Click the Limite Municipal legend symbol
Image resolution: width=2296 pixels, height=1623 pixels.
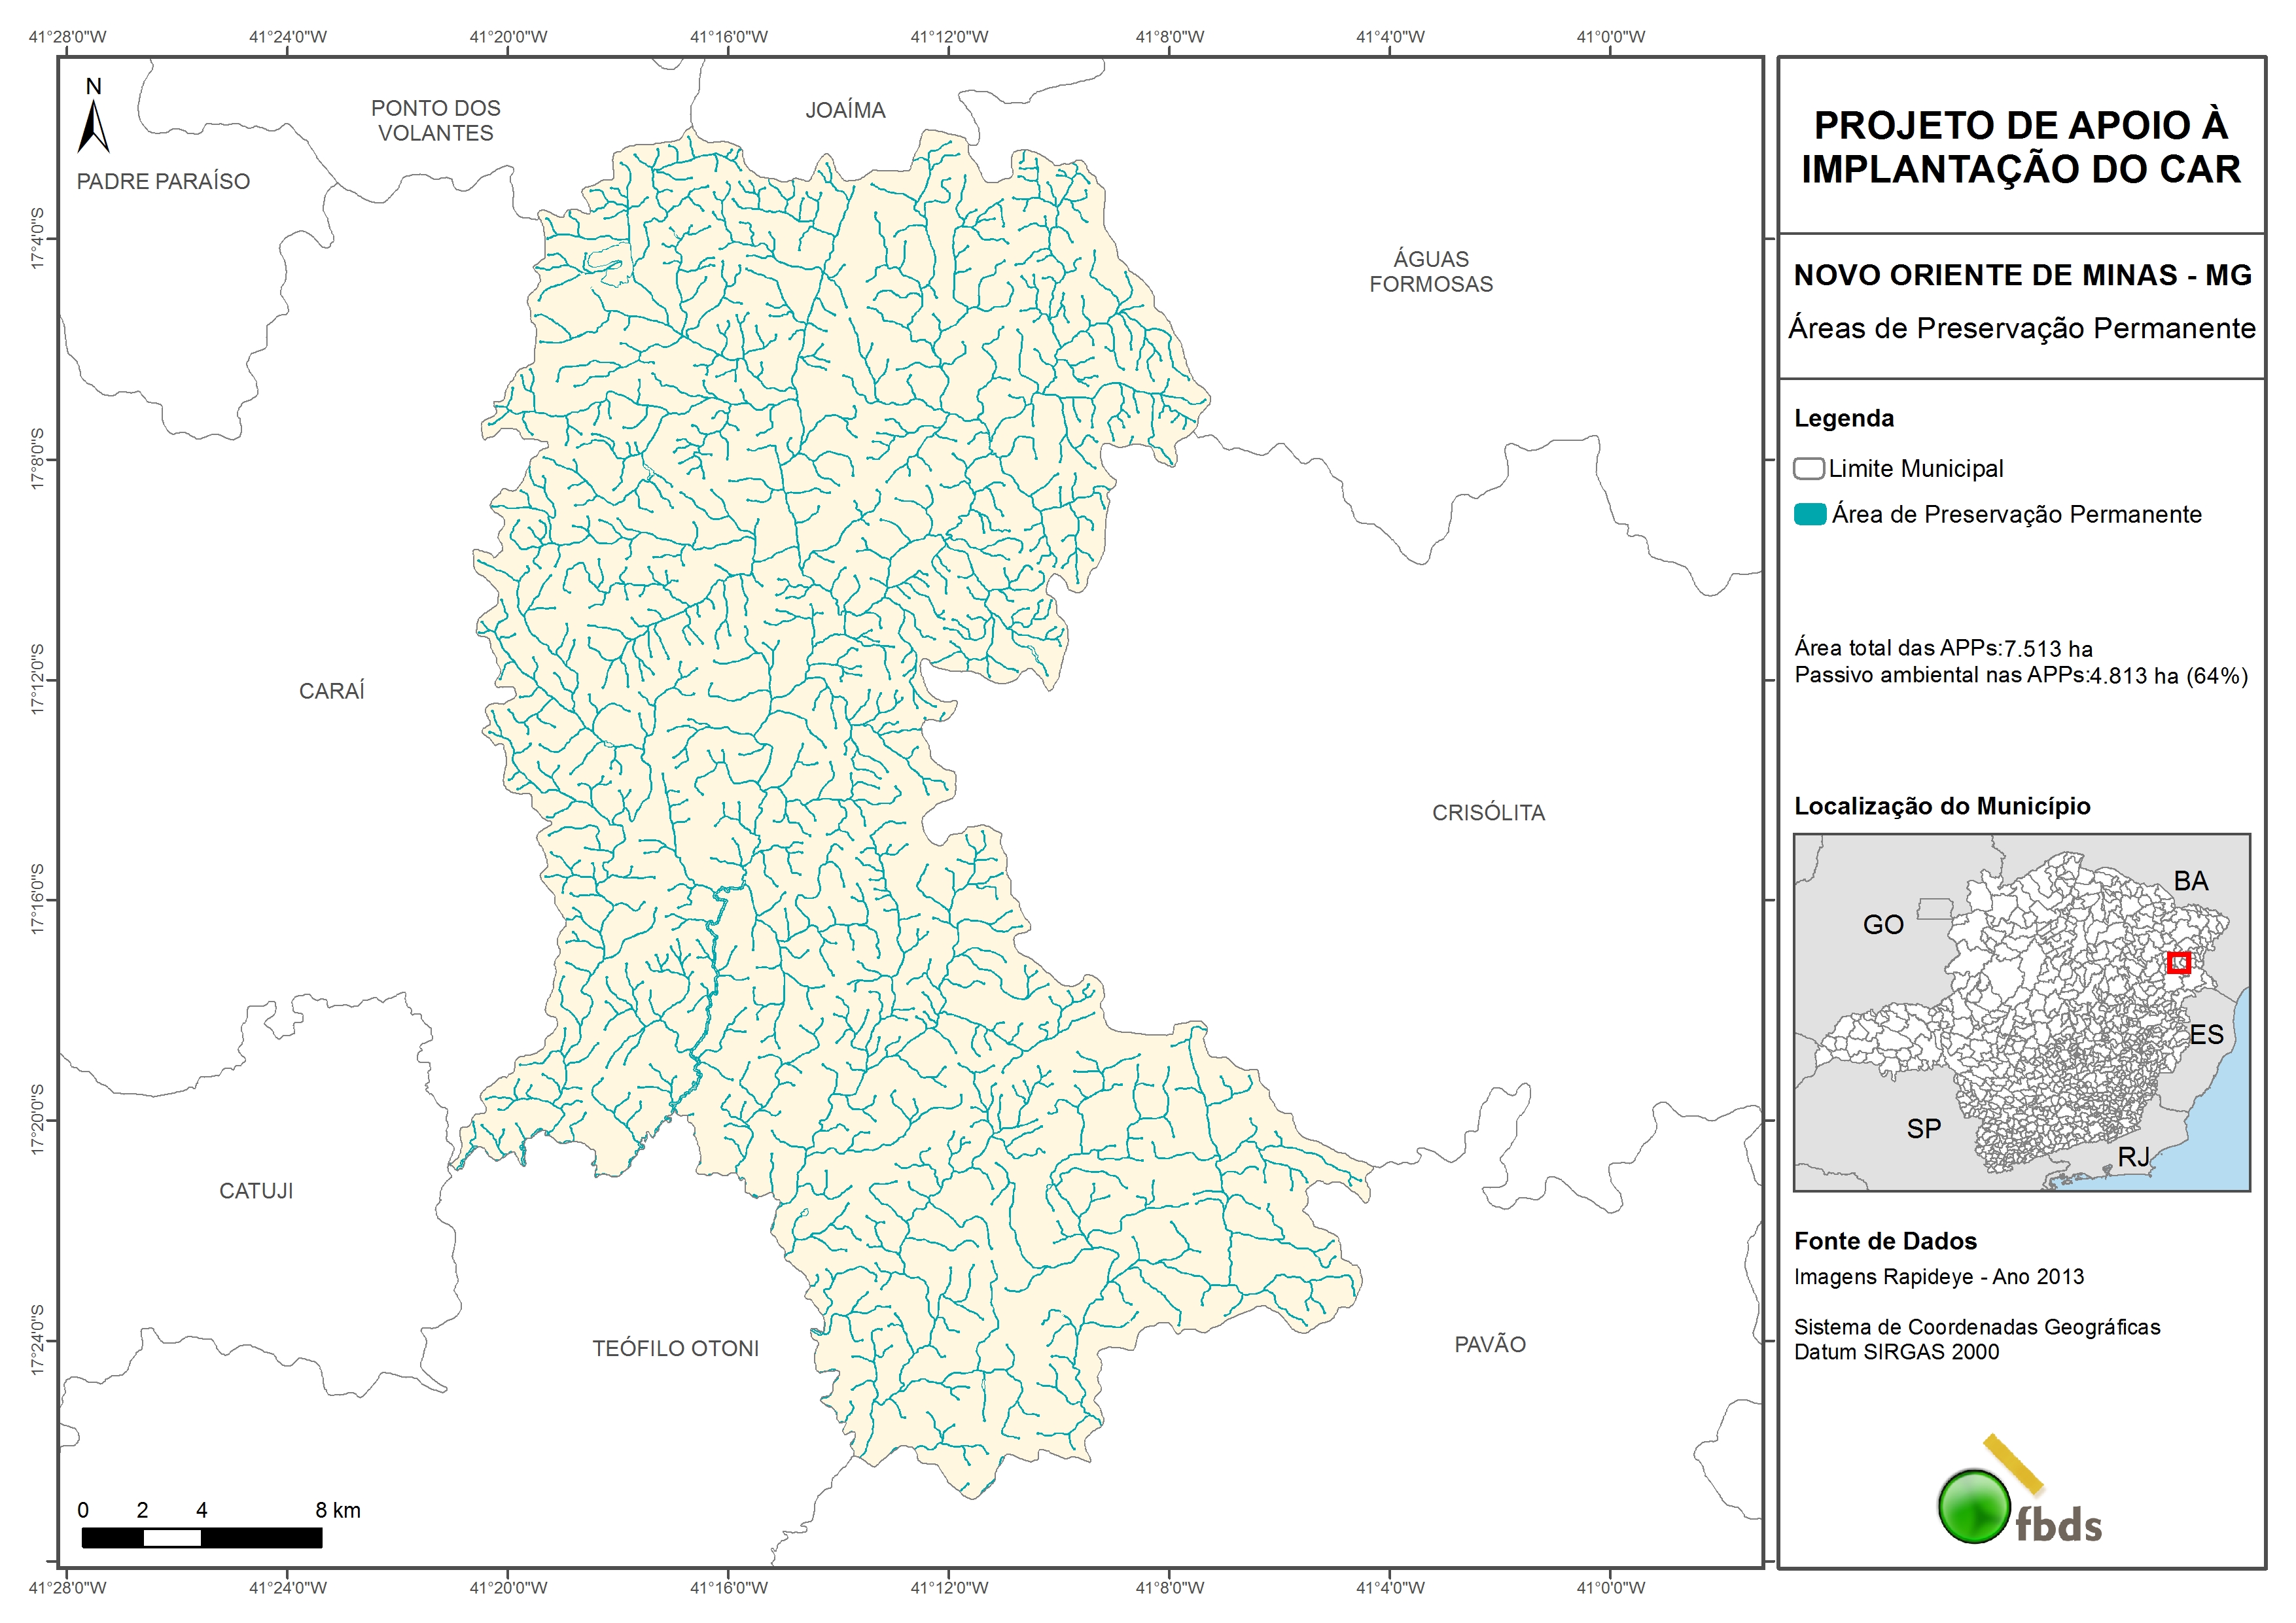coord(1808,469)
